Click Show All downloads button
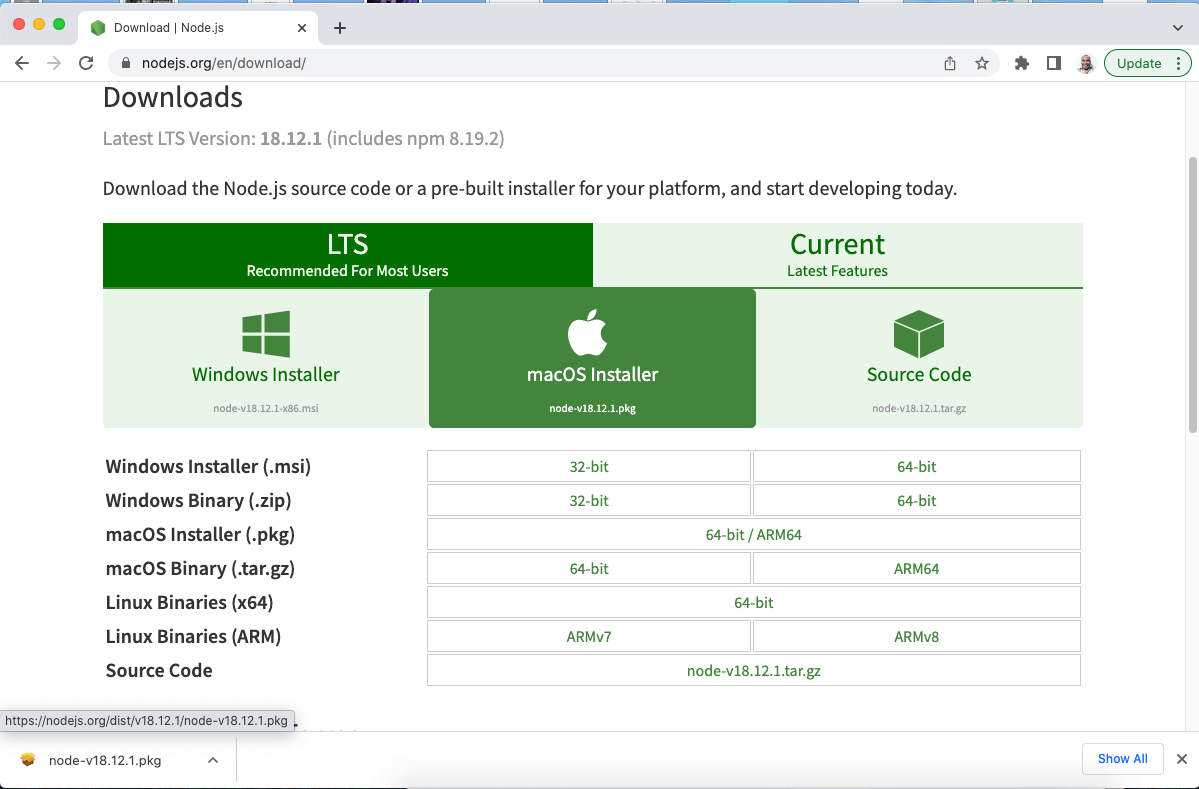 click(x=1122, y=759)
